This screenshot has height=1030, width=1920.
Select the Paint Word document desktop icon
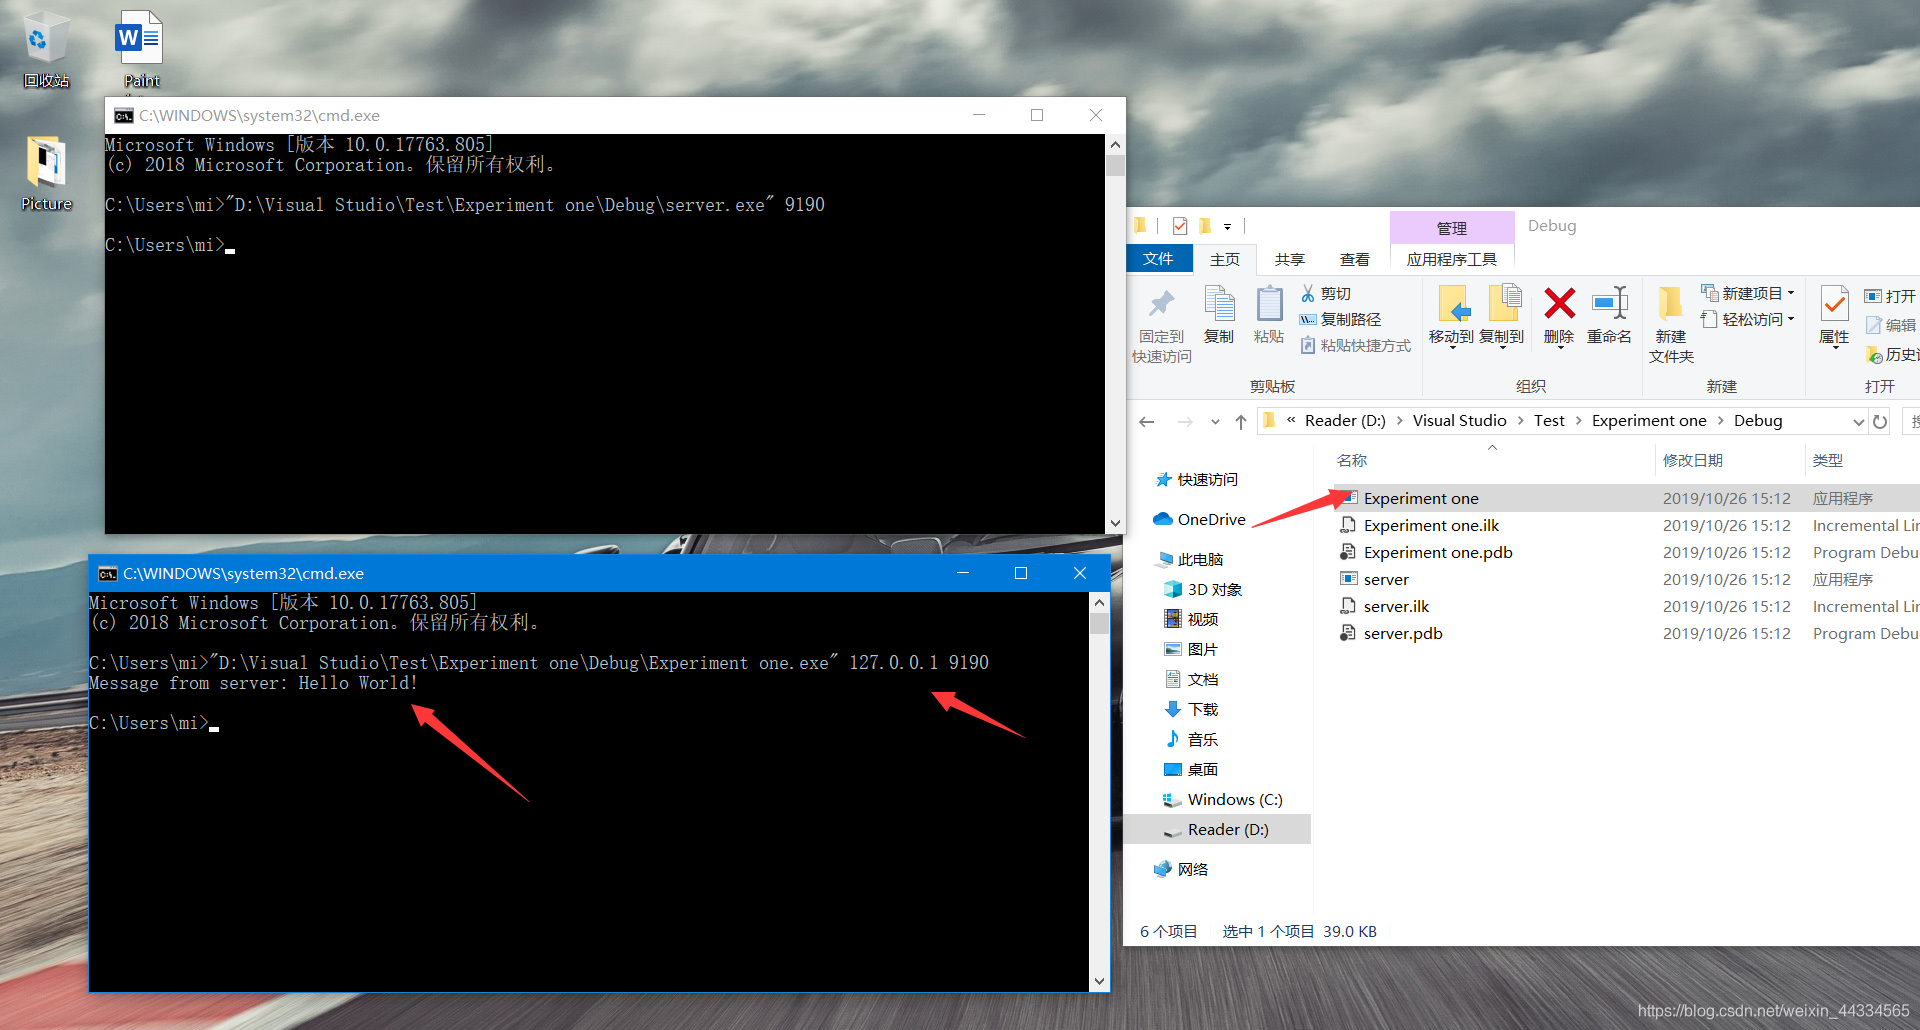pyautogui.click(x=141, y=49)
